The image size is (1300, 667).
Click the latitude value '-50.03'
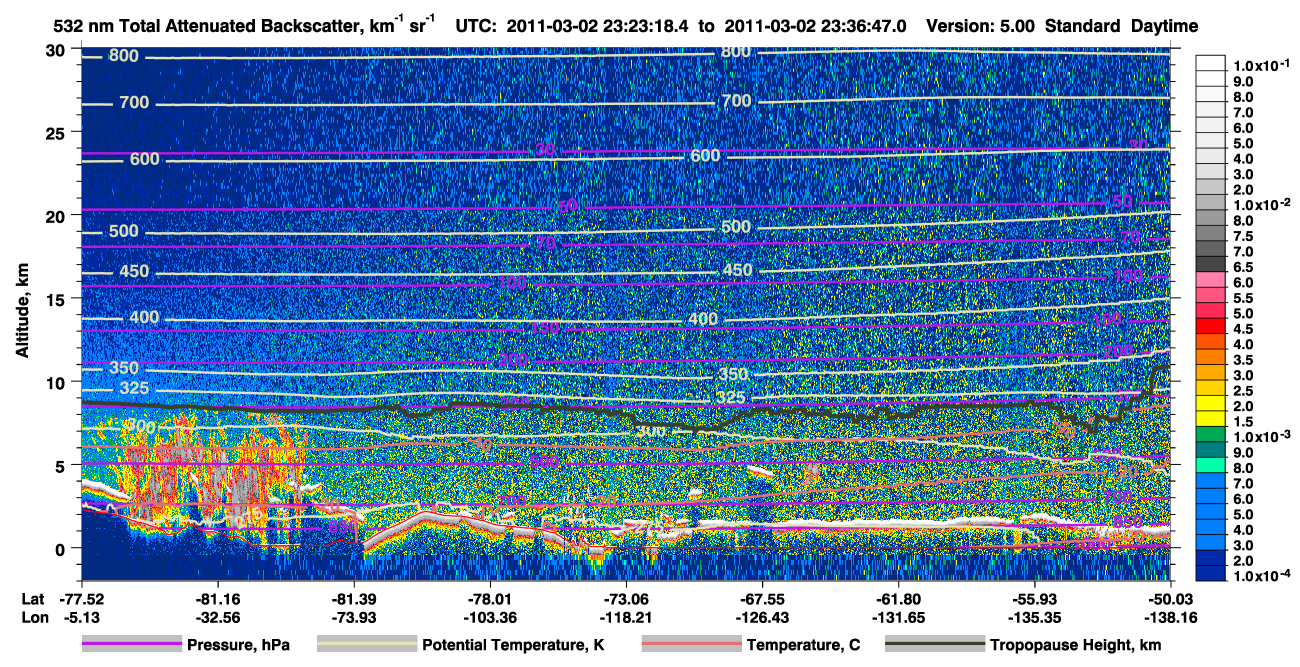(1169, 598)
